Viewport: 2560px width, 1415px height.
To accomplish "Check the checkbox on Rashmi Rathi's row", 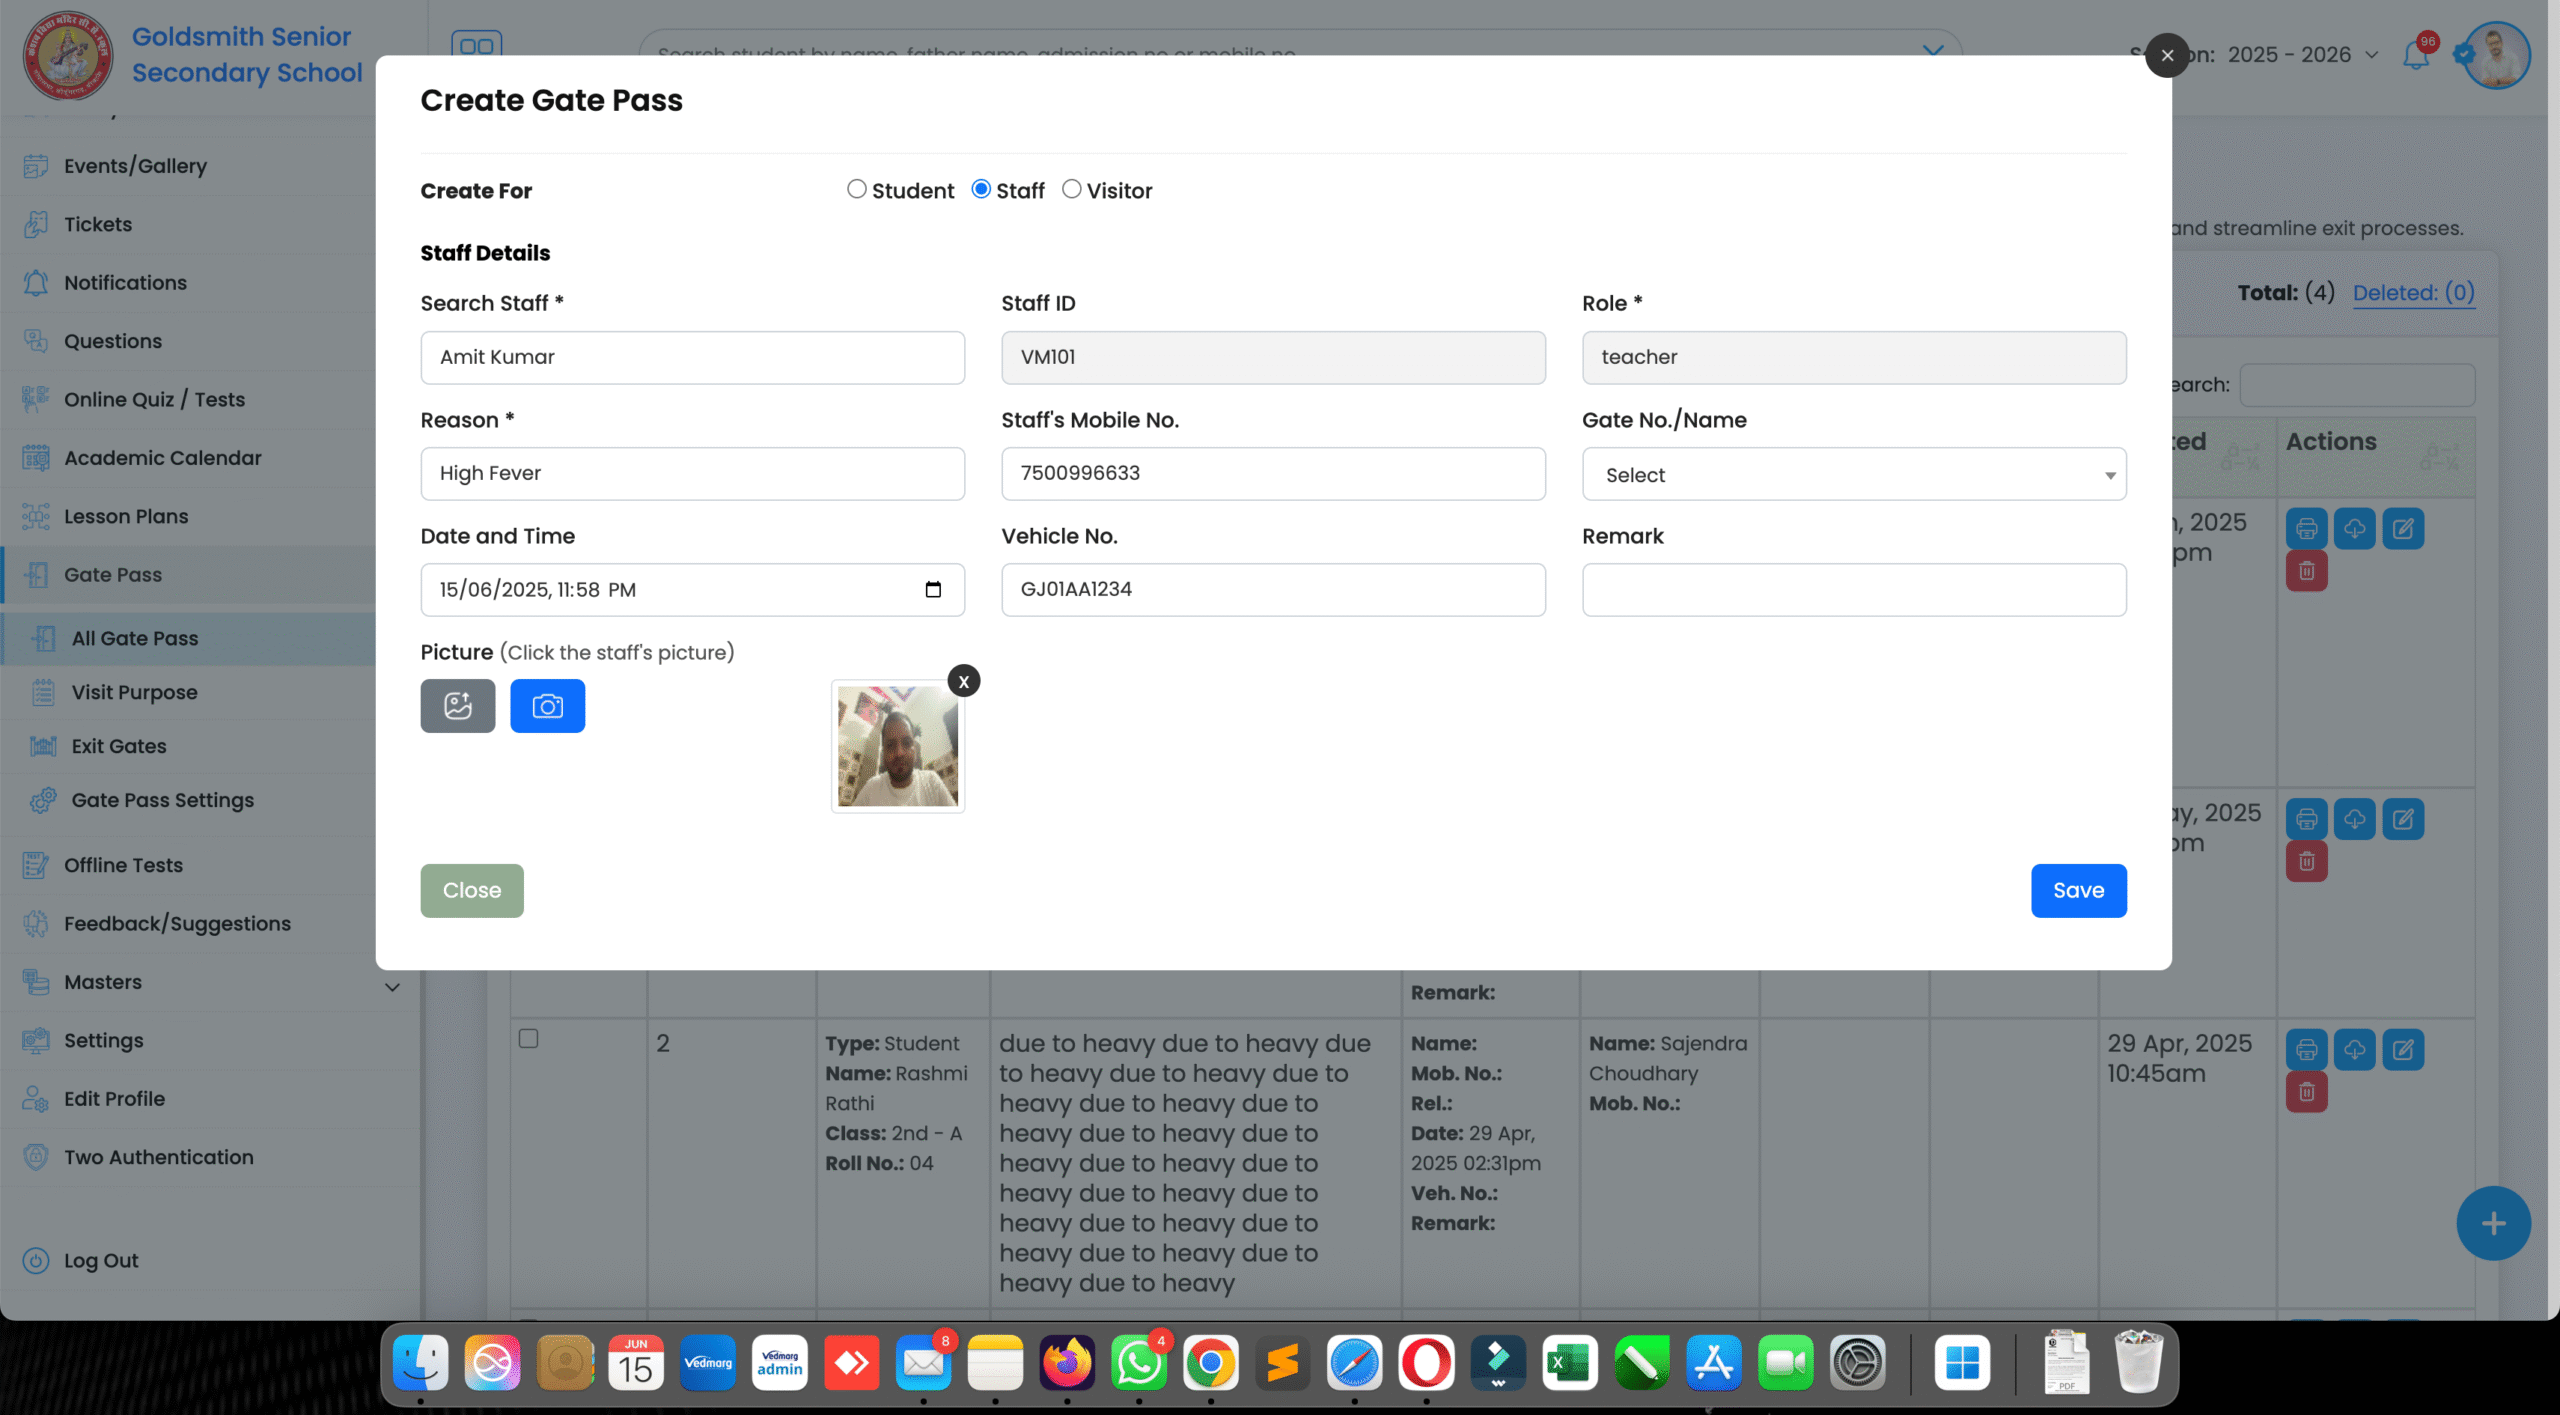I will click(528, 1038).
